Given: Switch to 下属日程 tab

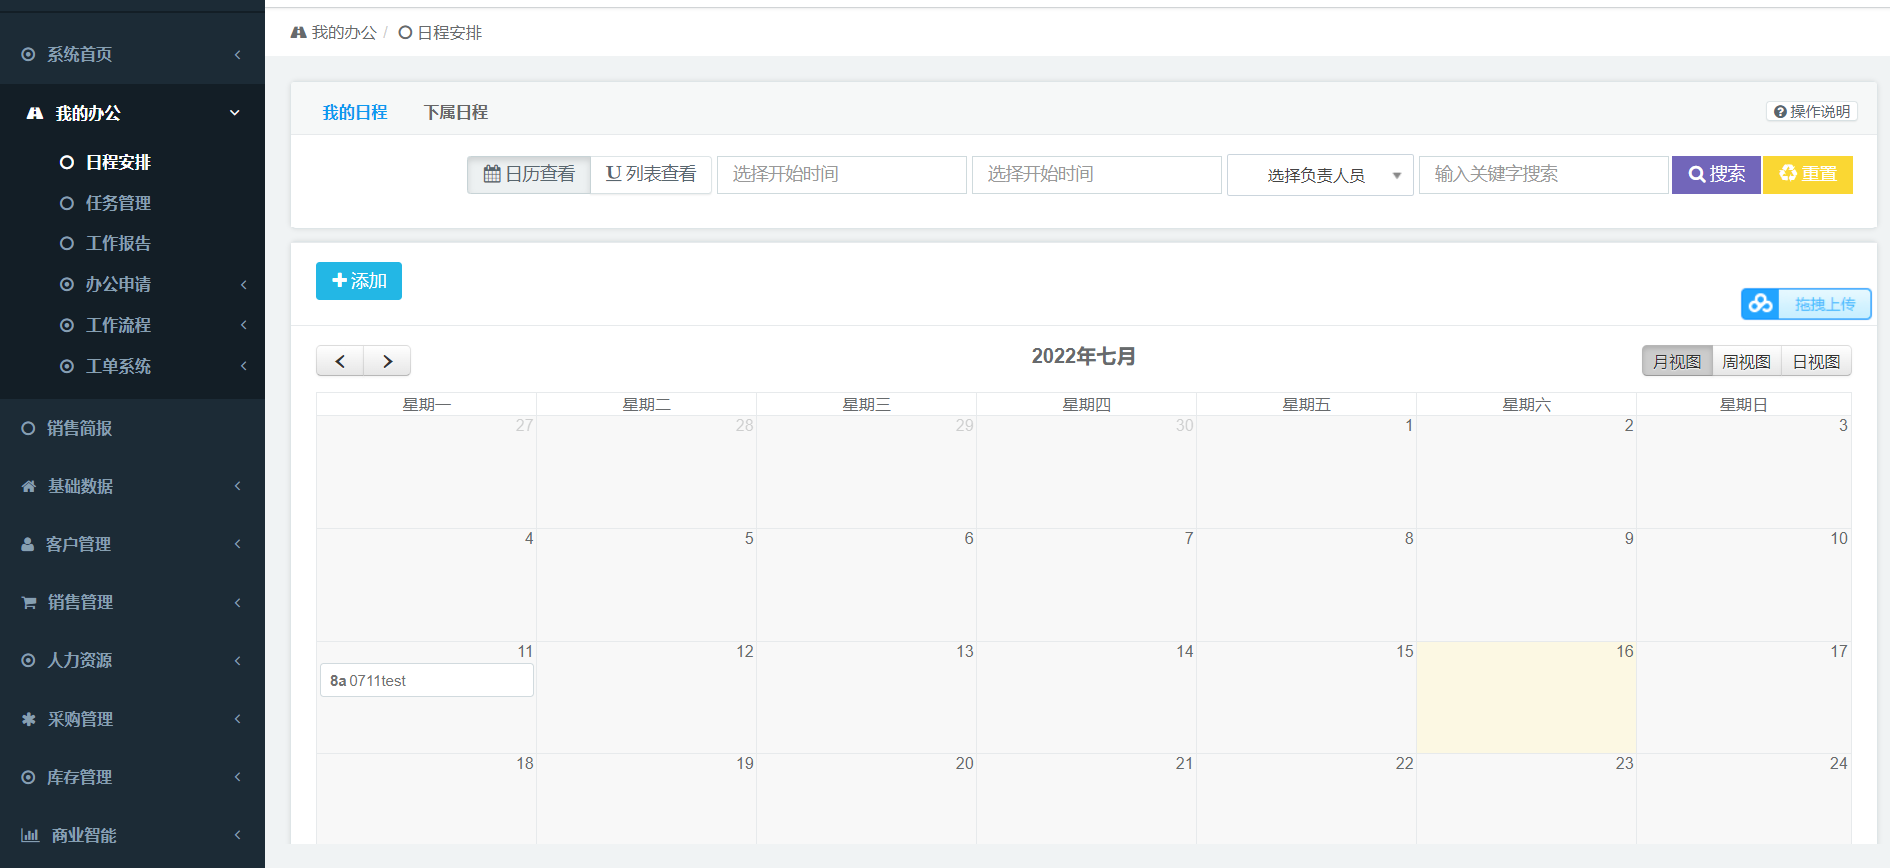Looking at the screenshot, I should [455, 113].
